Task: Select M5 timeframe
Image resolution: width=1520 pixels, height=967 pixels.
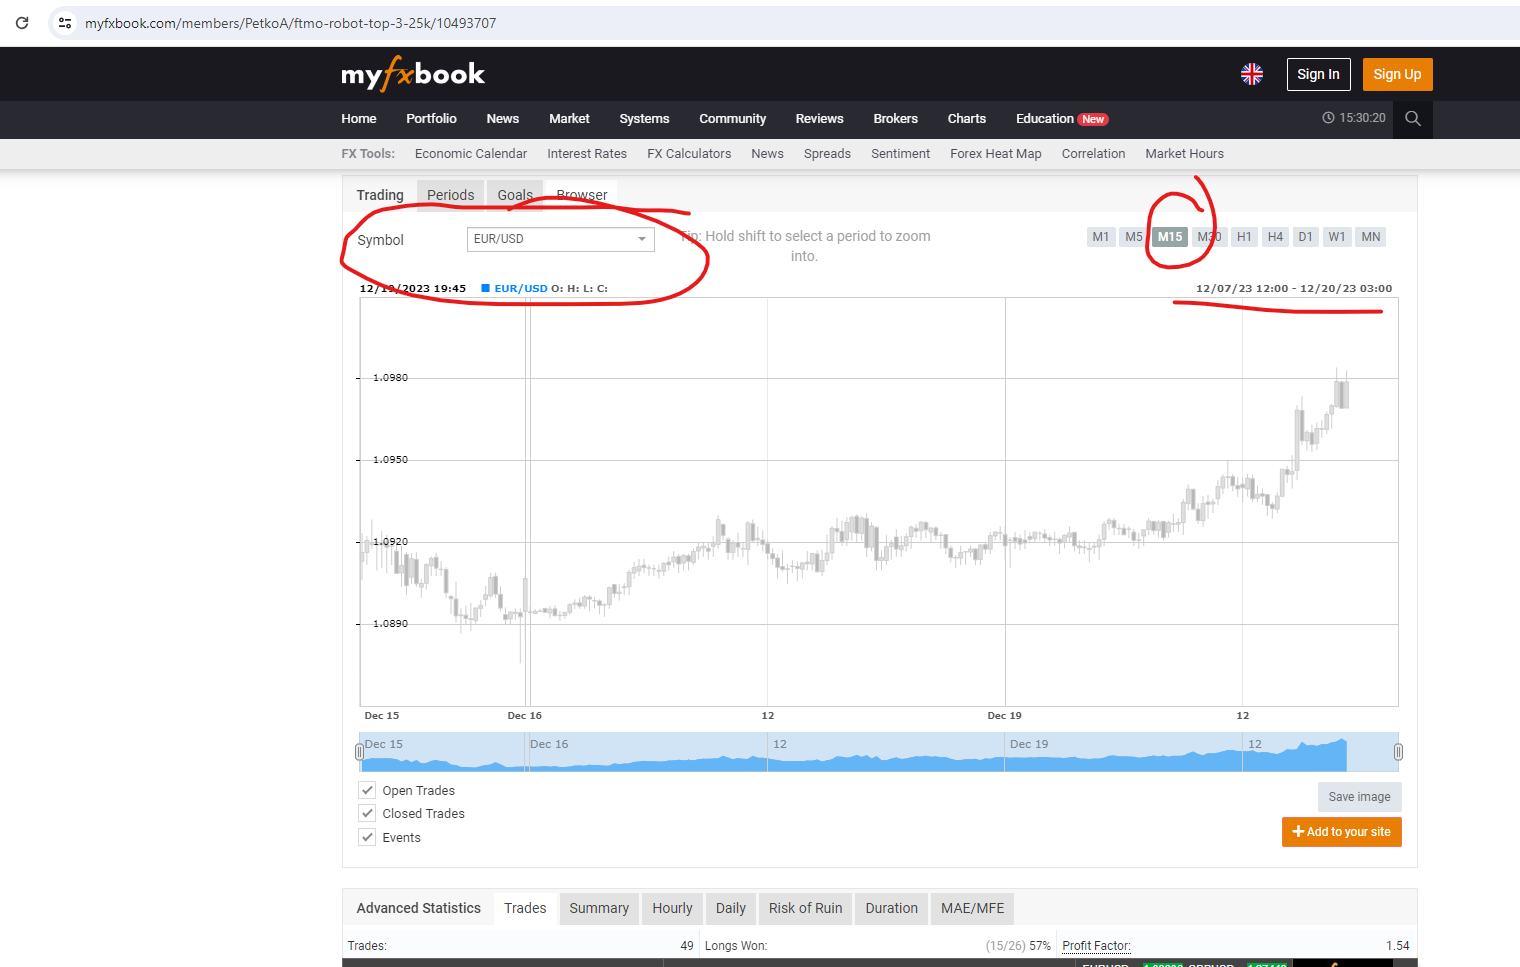Action: (1133, 237)
